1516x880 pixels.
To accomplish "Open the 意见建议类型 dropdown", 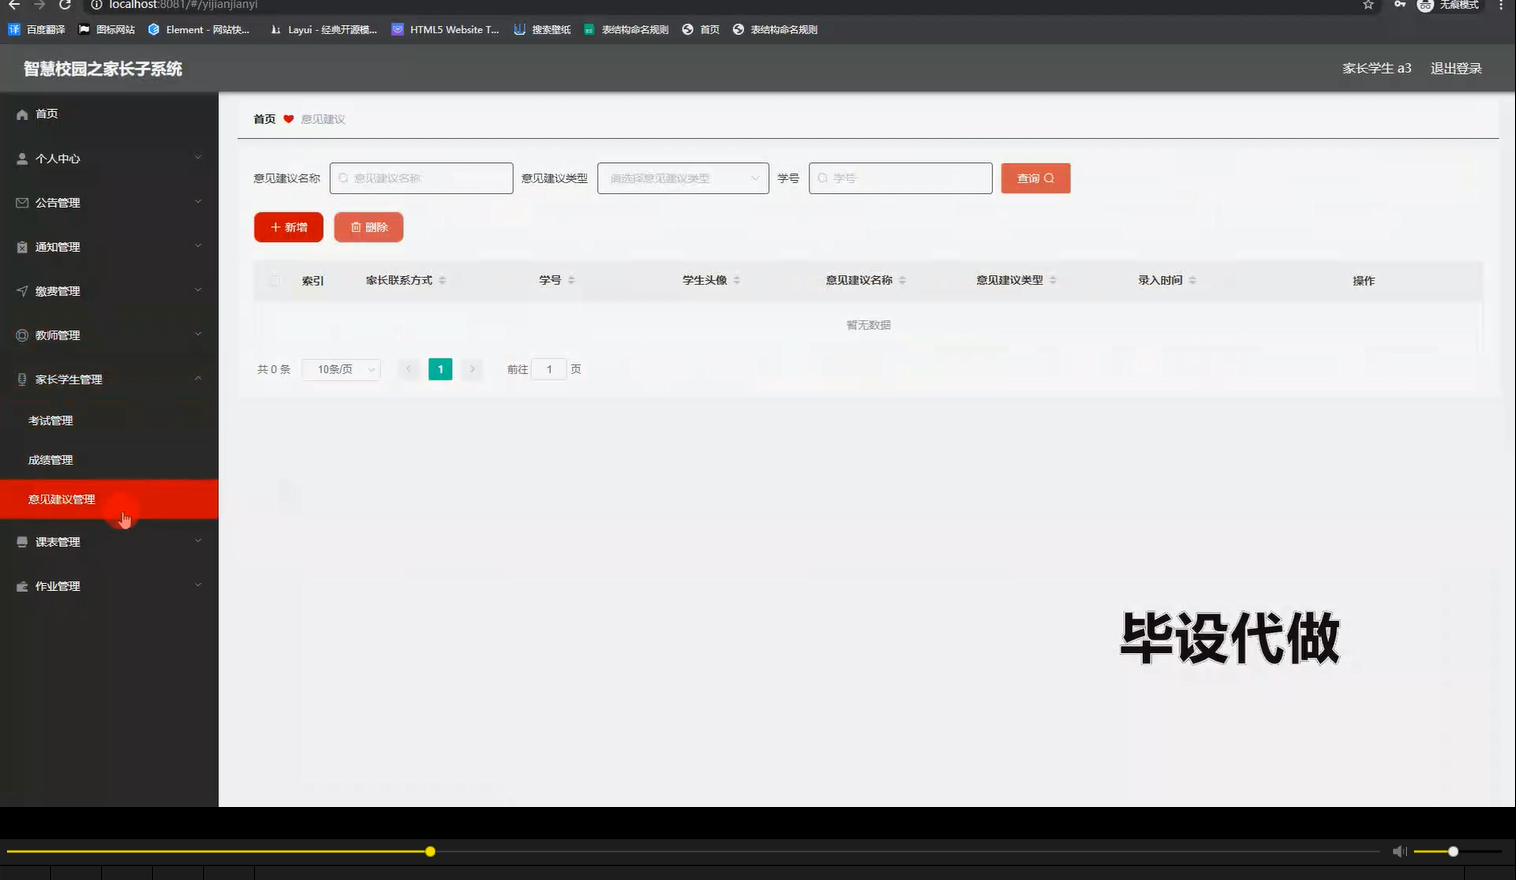I will (x=682, y=178).
